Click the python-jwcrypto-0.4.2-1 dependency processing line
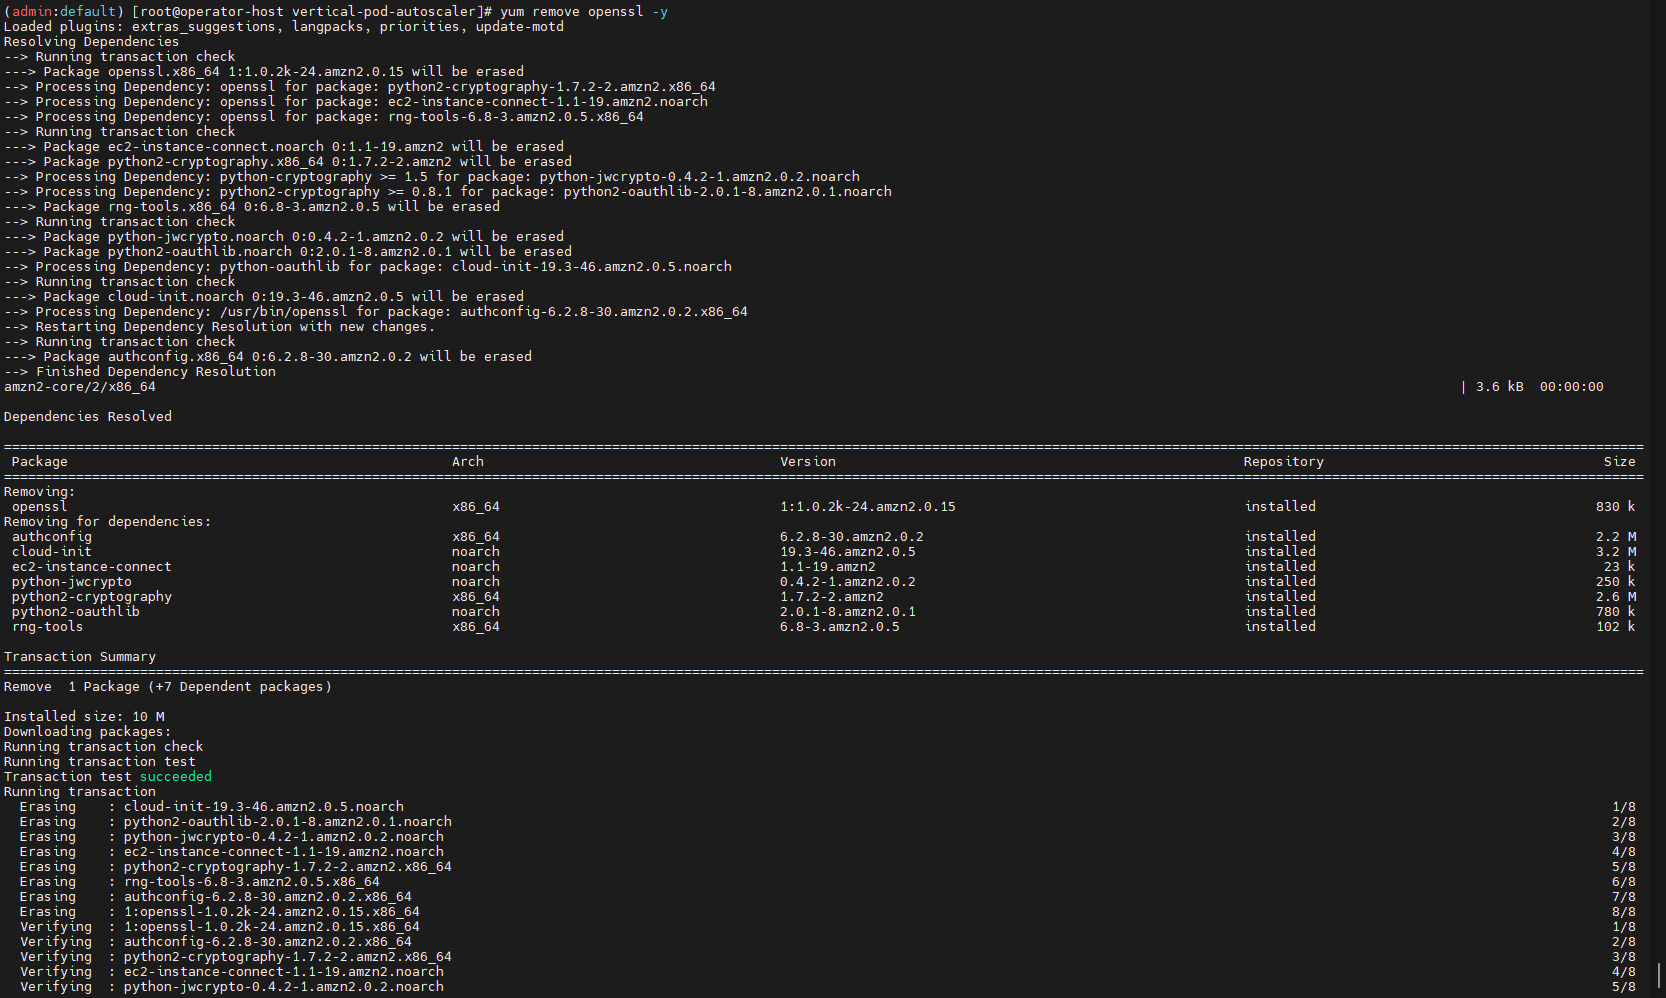The height and width of the screenshot is (998, 1666). [432, 177]
